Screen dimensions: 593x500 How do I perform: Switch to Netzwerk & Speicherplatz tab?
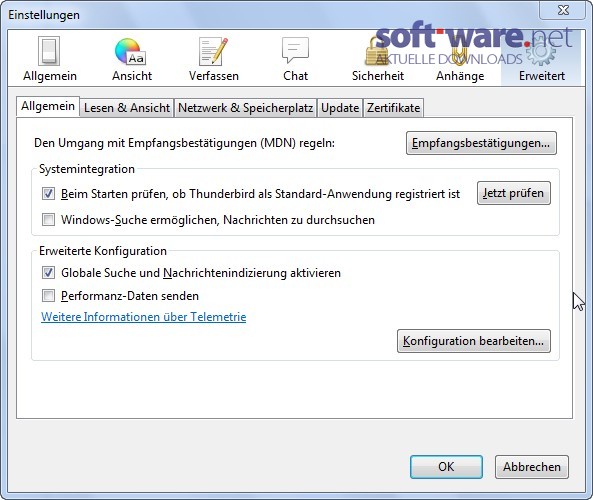(245, 108)
